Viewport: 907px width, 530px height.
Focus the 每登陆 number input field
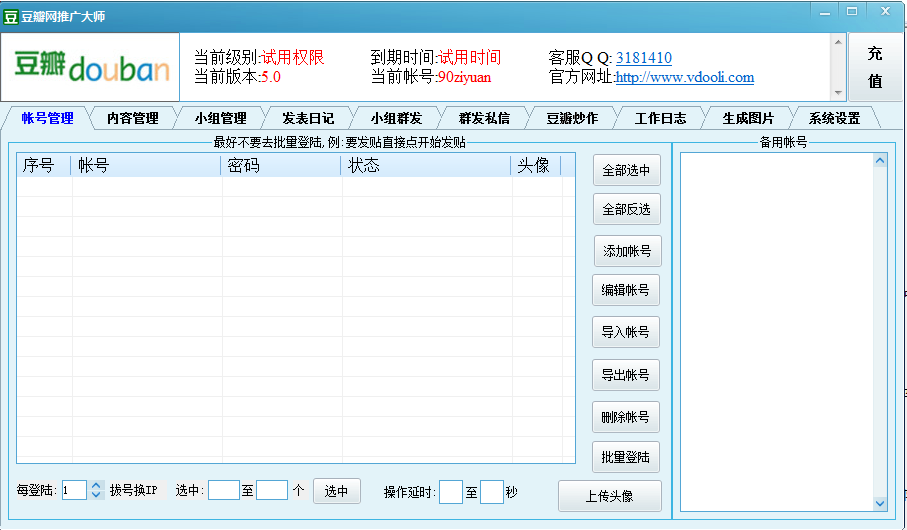coord(75,490)
